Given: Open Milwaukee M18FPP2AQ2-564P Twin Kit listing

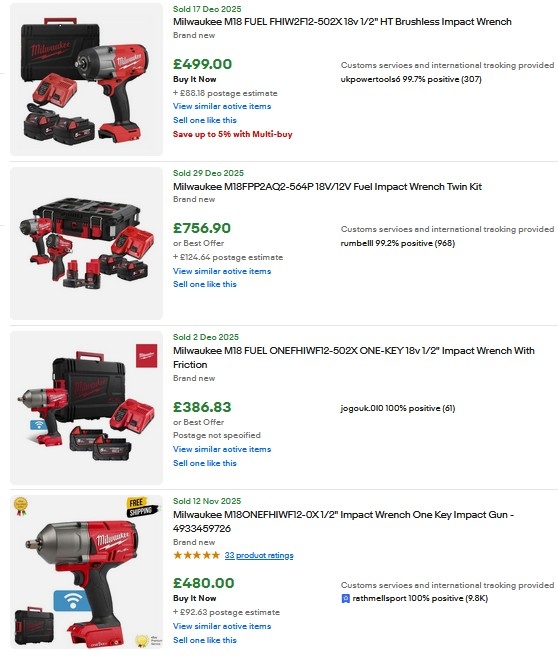Looking at the screenshot, I should pyautogui.click(x=327, y=187).
